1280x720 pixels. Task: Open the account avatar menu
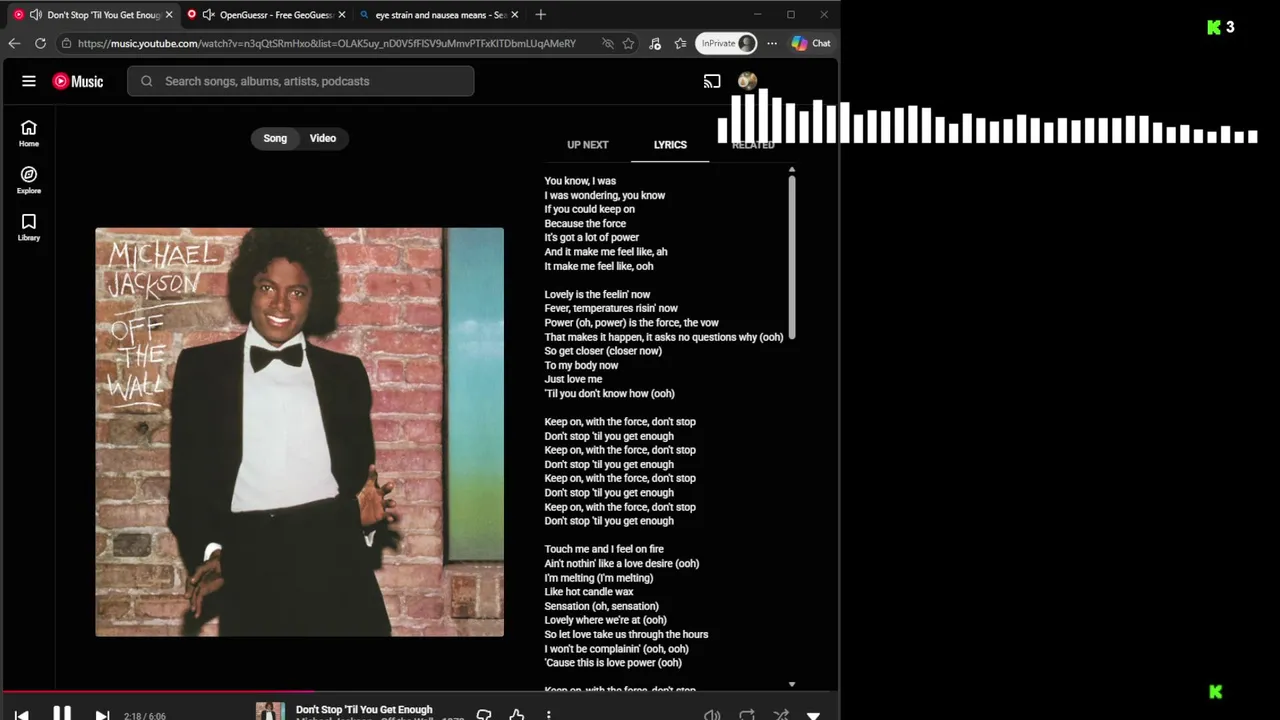[747, 81]
